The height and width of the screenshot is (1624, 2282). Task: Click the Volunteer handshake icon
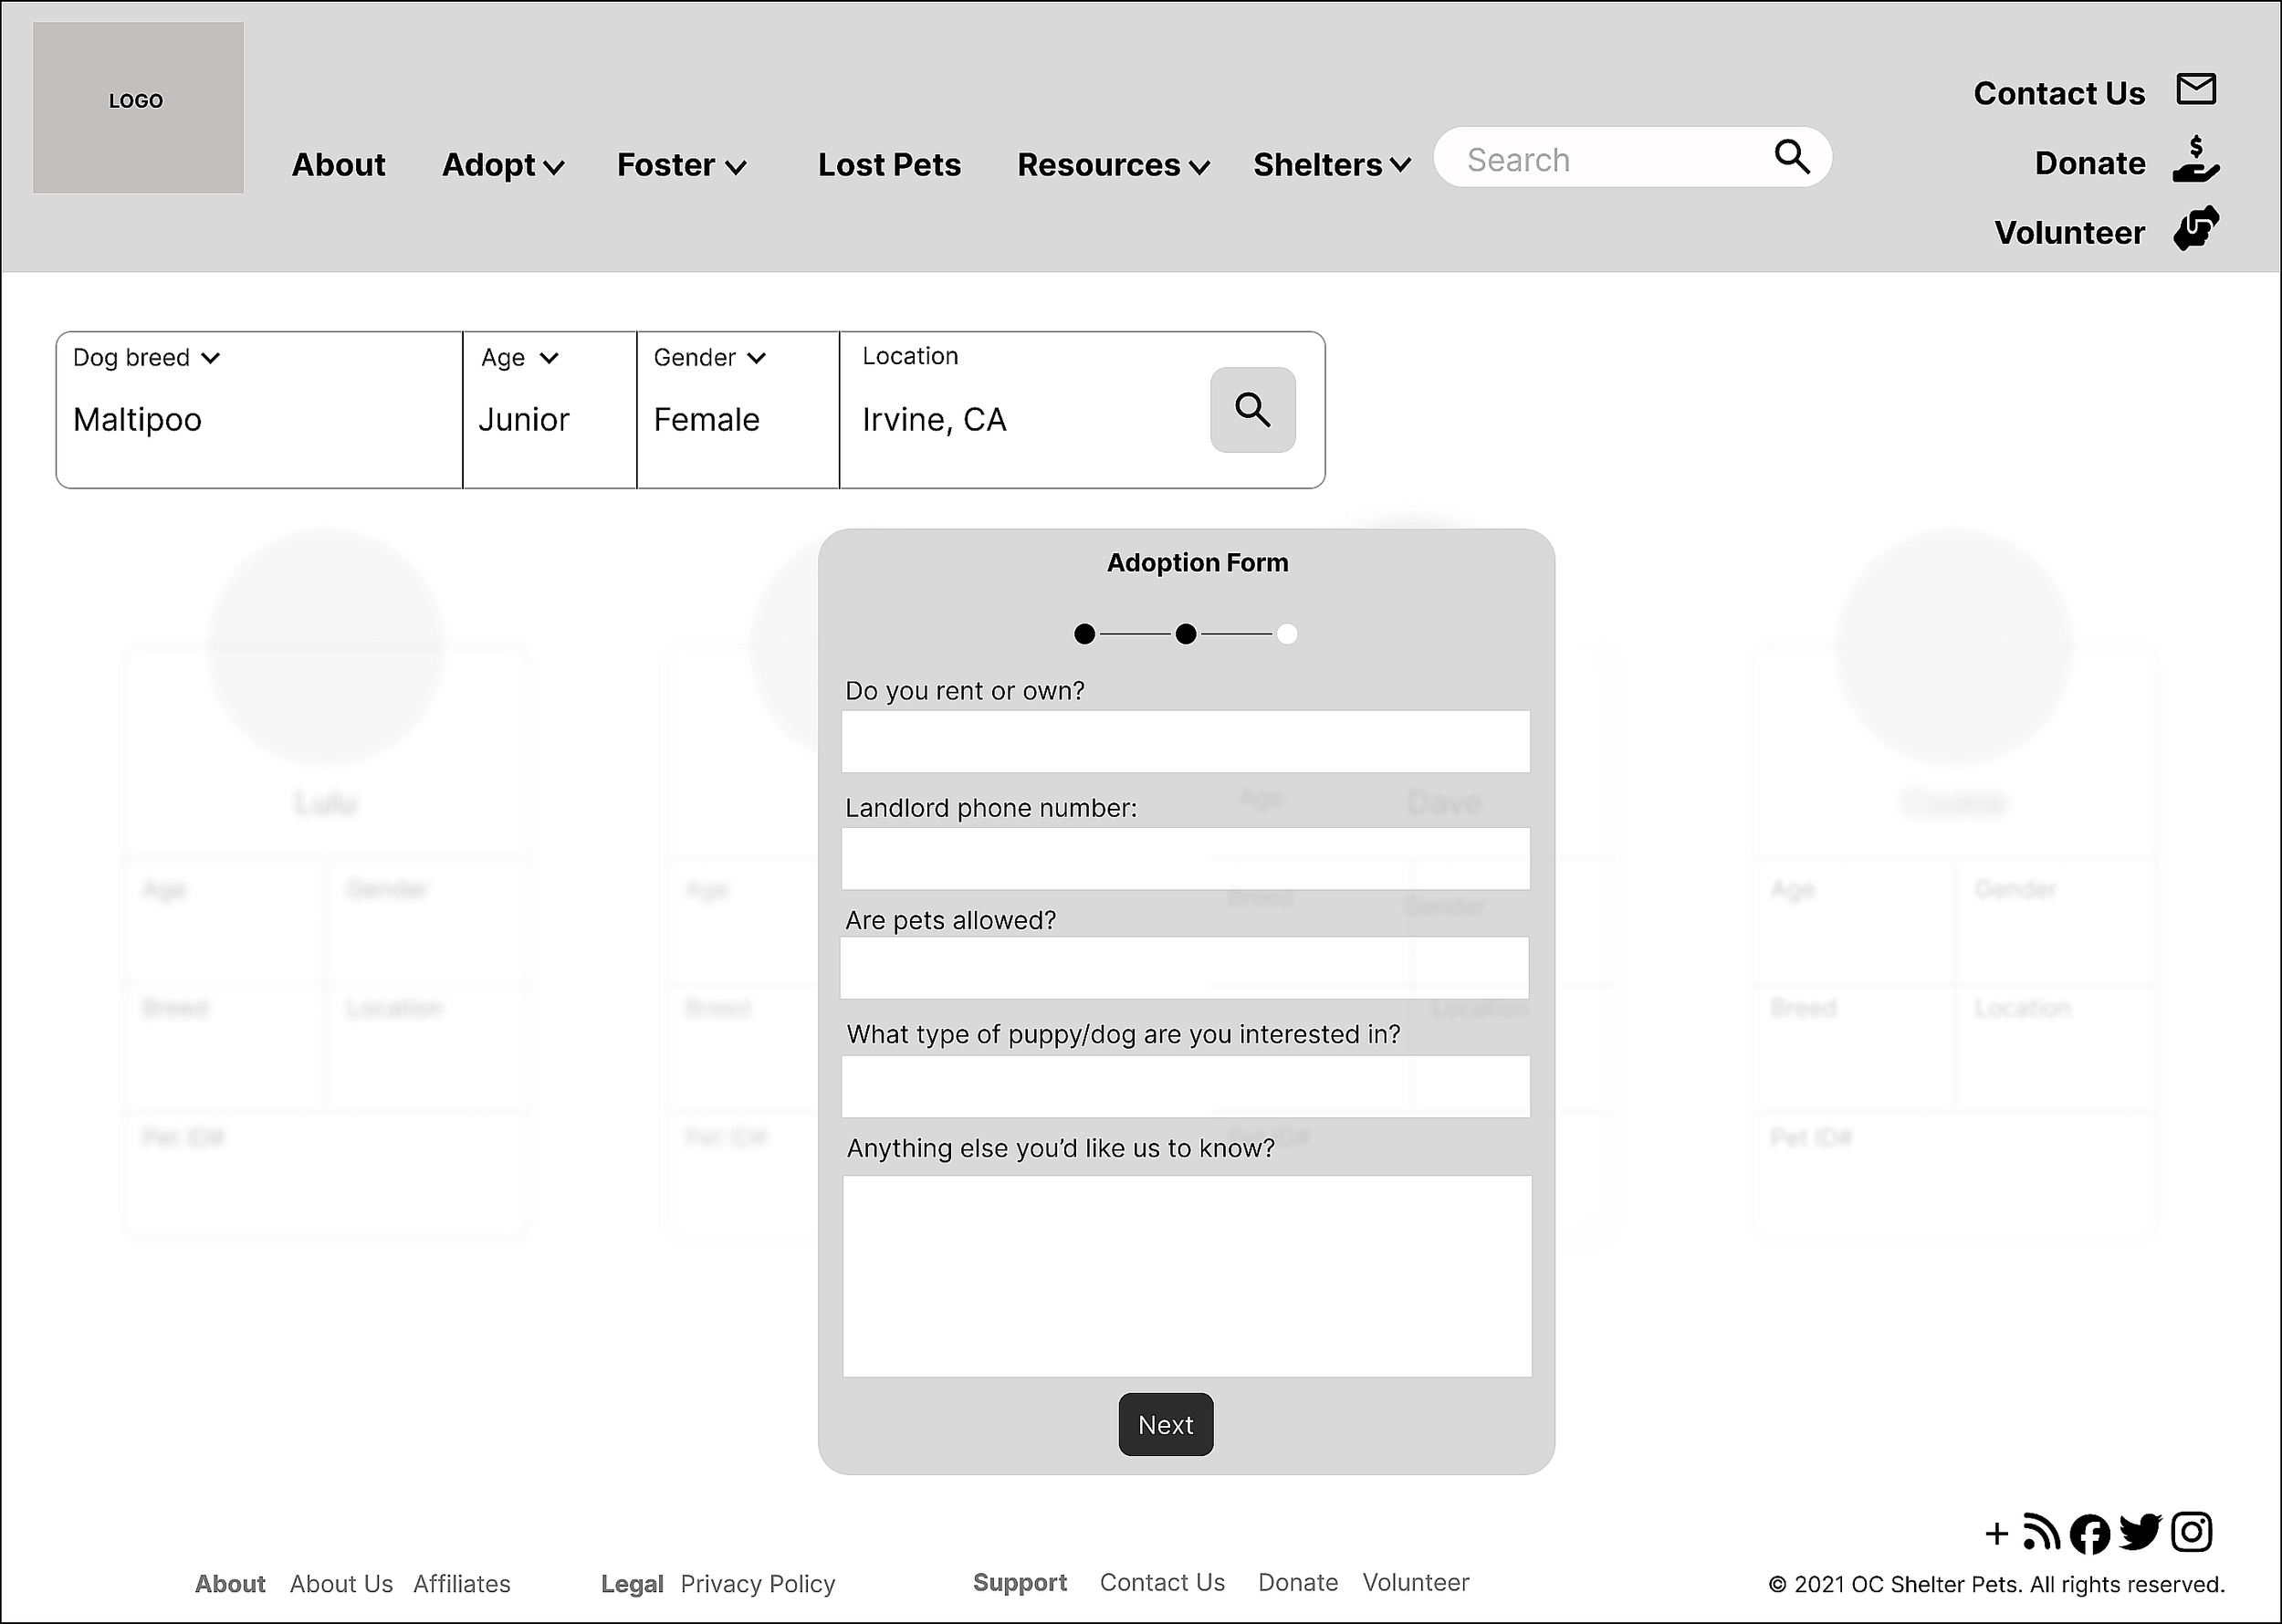click(2196, 229)
